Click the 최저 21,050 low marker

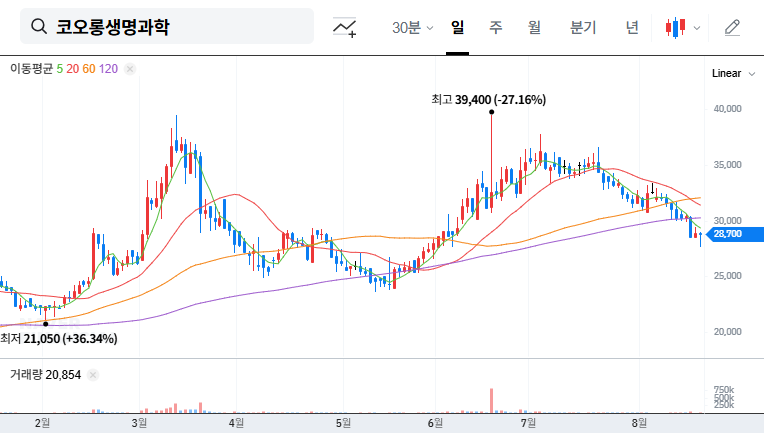click(x=46, y=323)
